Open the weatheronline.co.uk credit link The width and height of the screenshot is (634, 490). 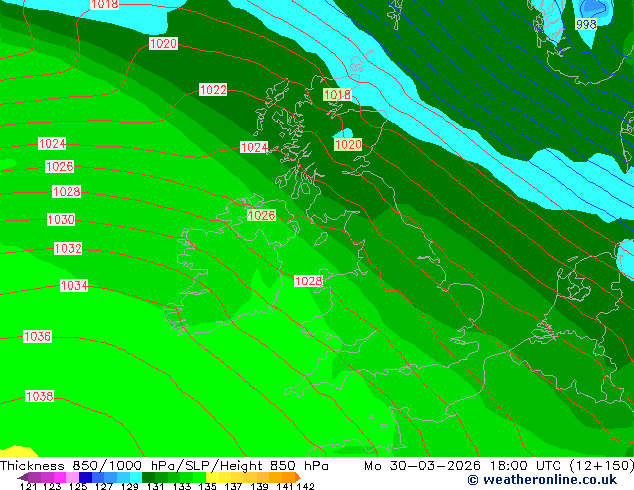(x=542, y=480)
